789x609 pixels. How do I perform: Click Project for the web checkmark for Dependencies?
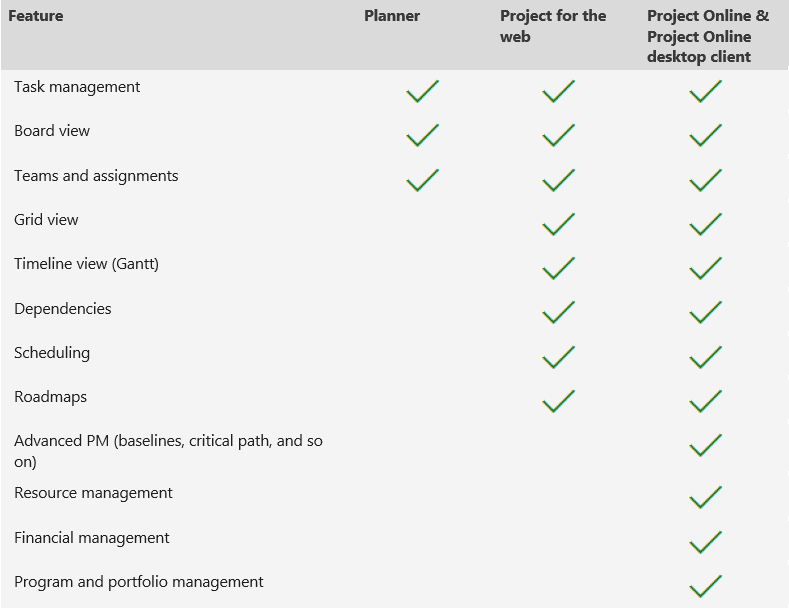tap(558, 313)
